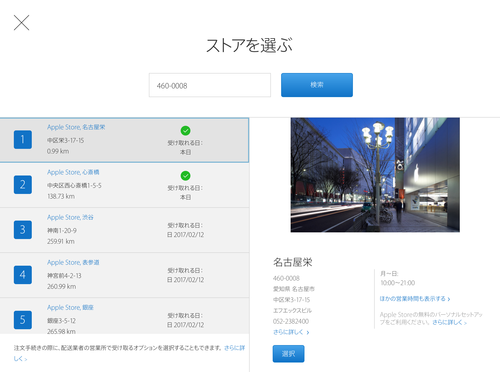Screen dimensions: 500x372
Task: Click building name エフエックスビル in details
Action: pos(292,310)
